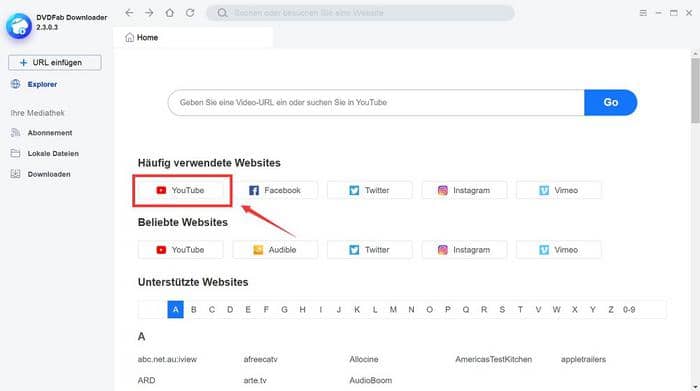
Task: Select letter X in the alphabet filter
Action: click(575, 309)
